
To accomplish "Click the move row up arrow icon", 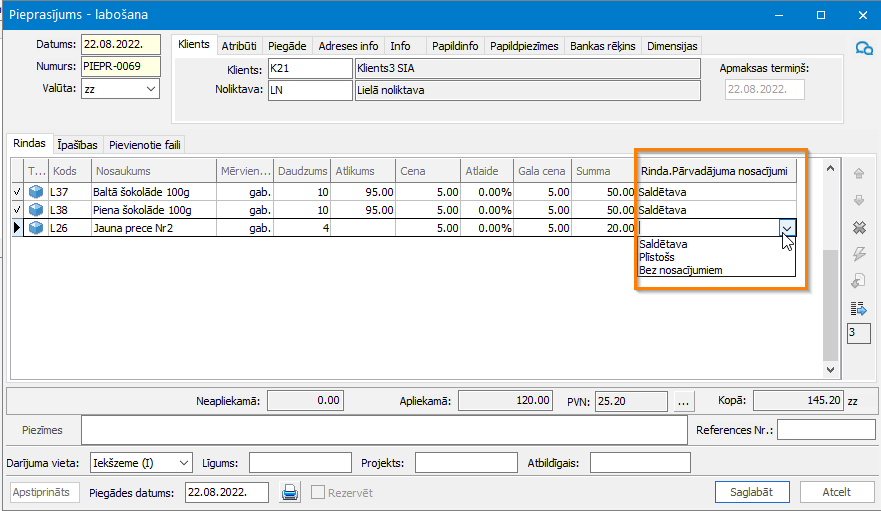I will tap(857, 173).
